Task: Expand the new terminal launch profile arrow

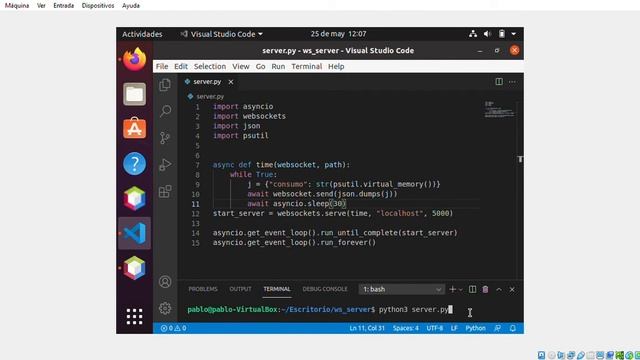Action: pyautogui.click(x=461, y=290)
